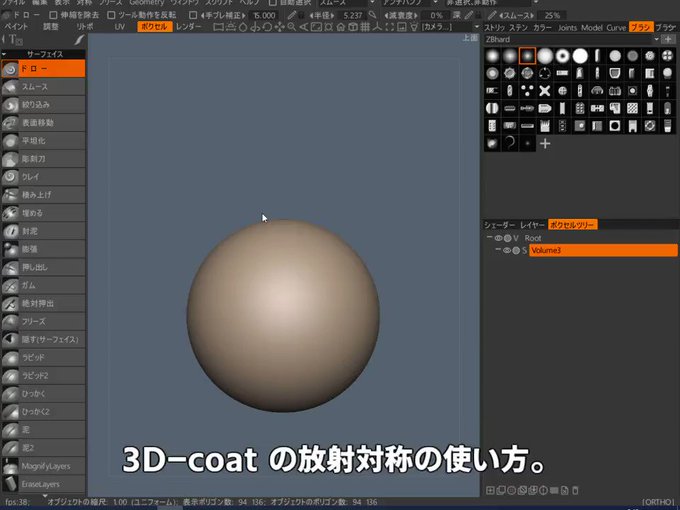Enable the ツール動作を反転 checkbox
680x510 pixels.
tap(111, 15)
